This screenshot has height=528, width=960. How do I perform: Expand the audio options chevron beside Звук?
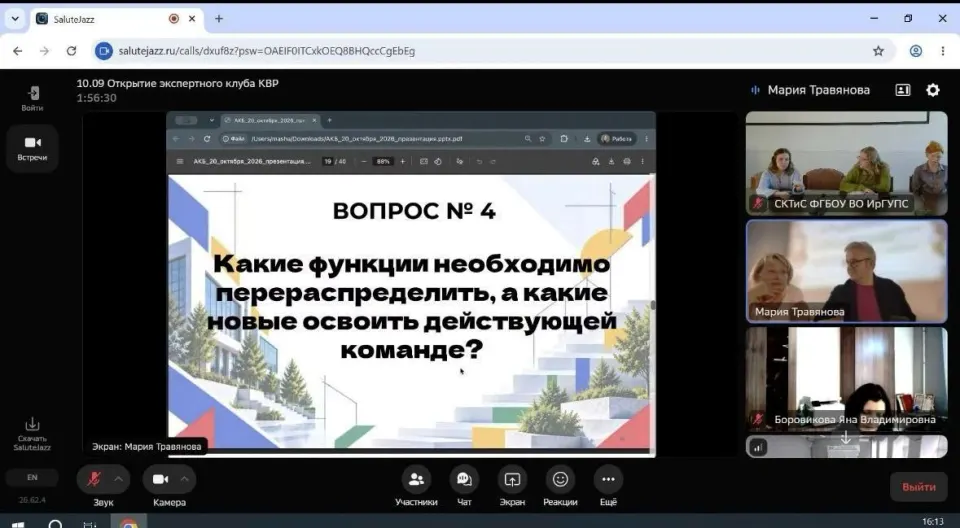click(x=119, y=479)
